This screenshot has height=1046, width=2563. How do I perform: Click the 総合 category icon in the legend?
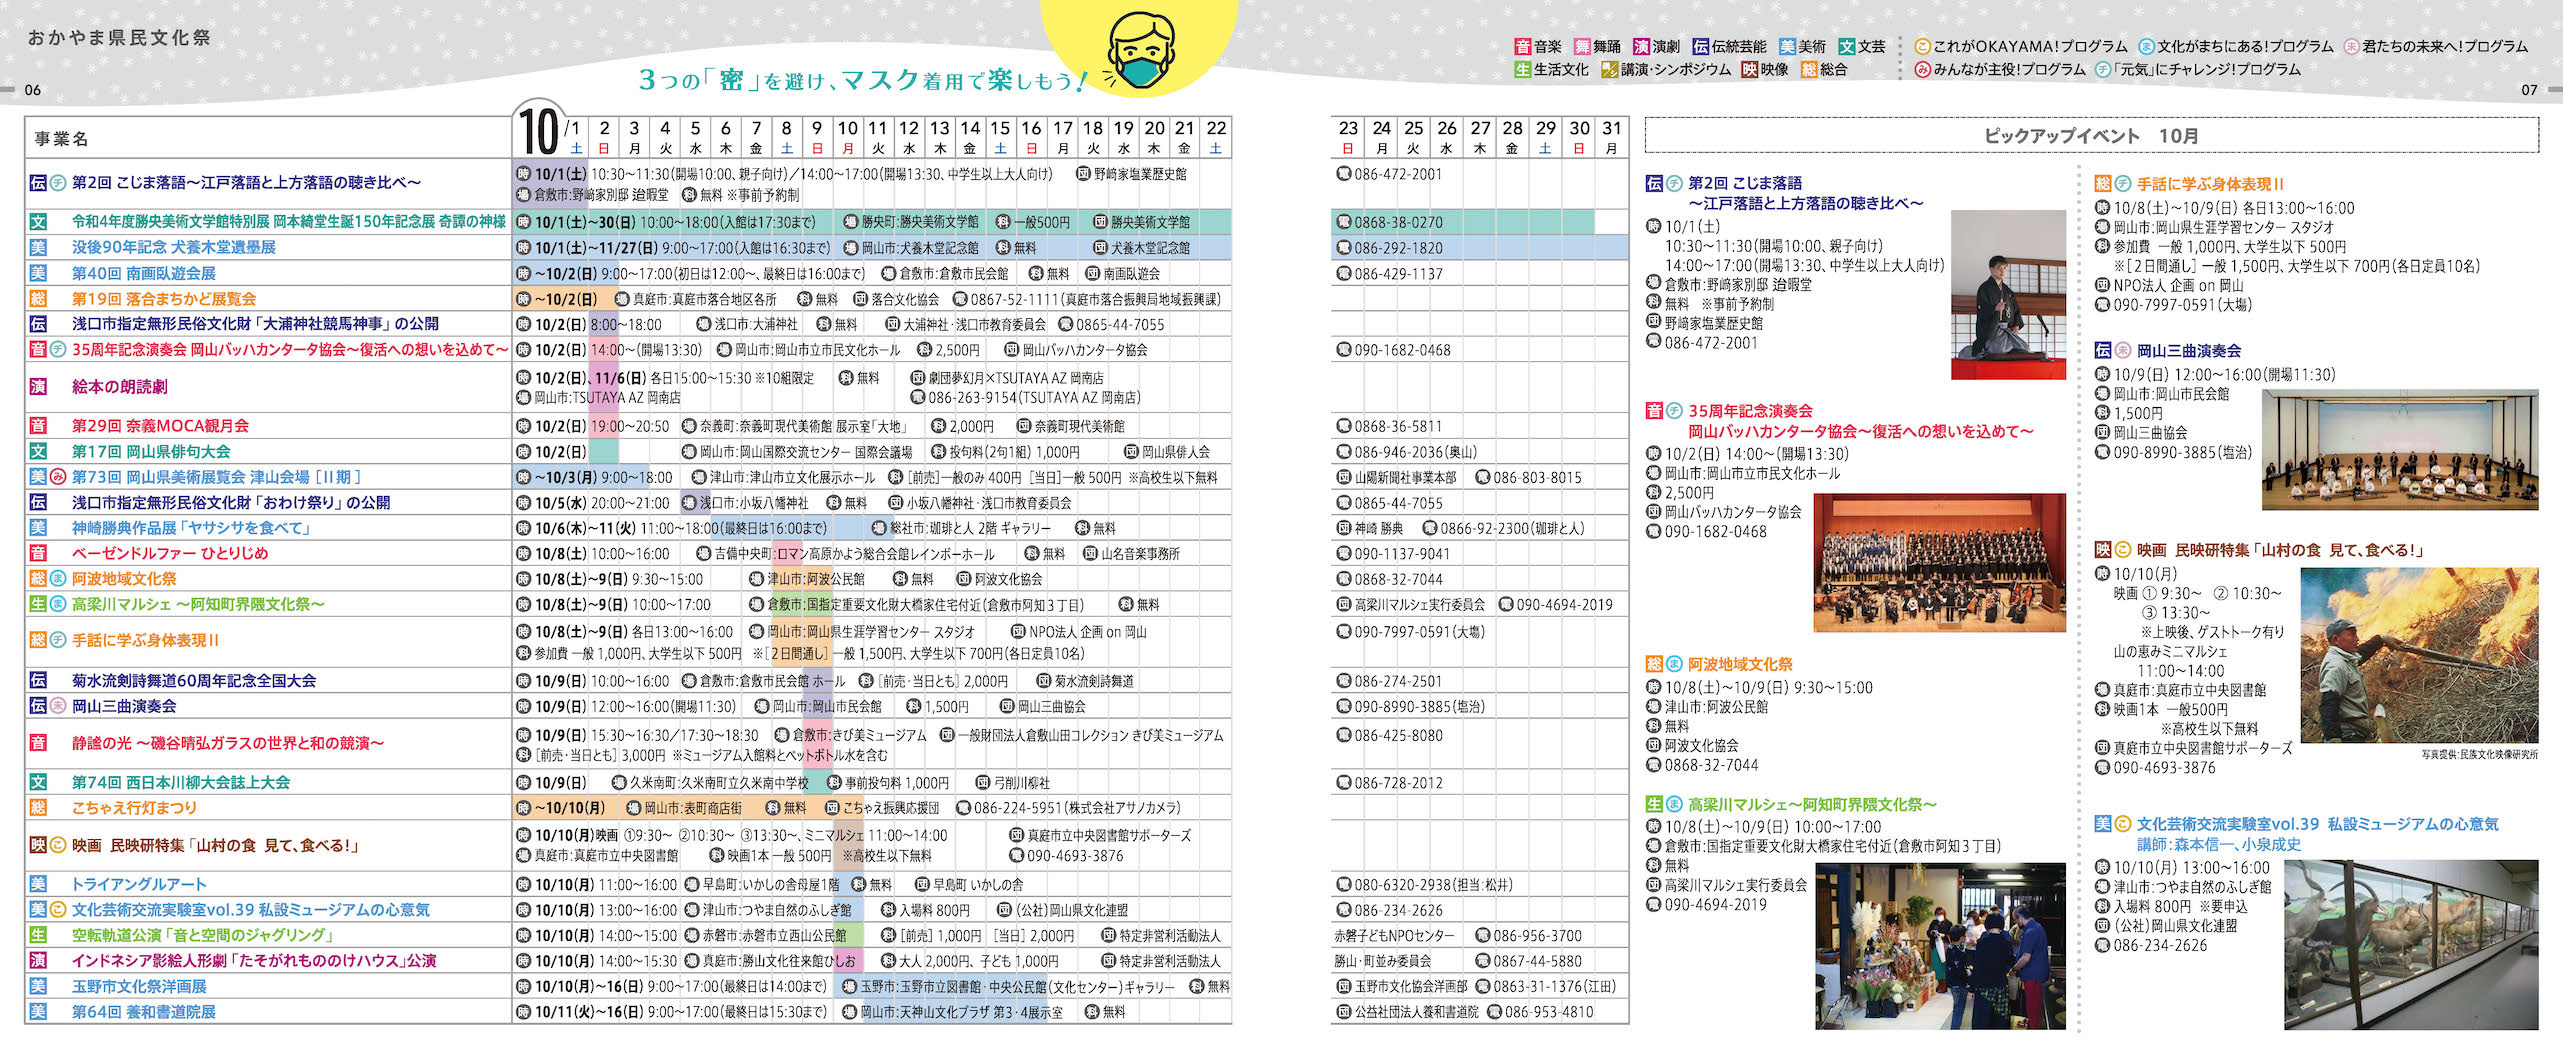click(1809, 69)
